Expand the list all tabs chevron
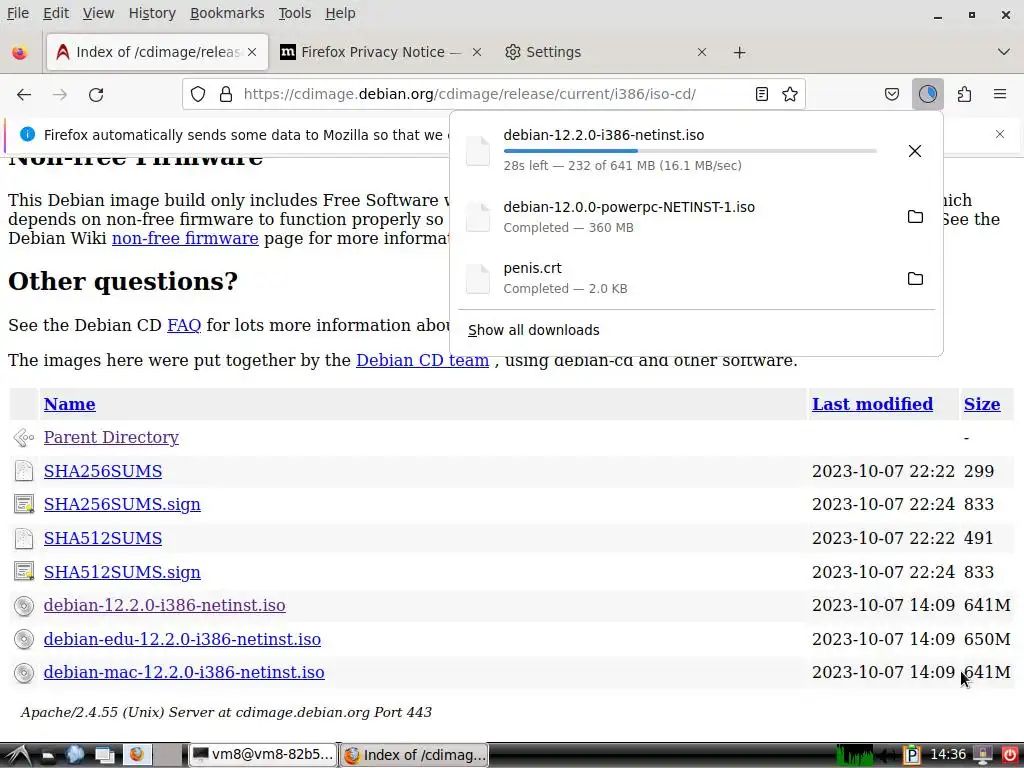Viewport: 1024px width, 768px height. tap(1004, 52)
